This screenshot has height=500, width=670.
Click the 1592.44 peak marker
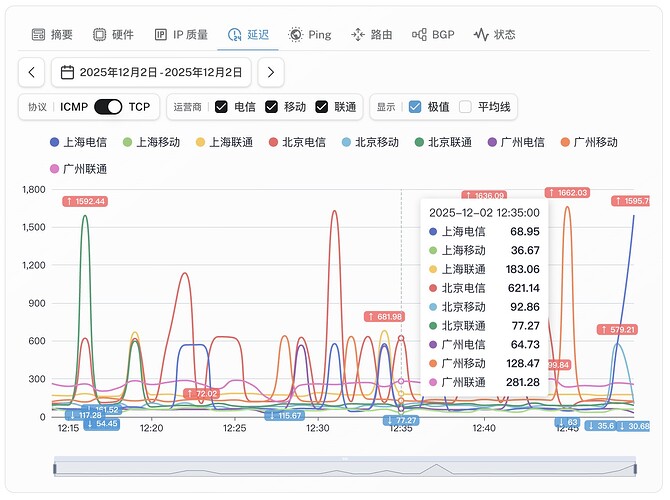[85, 201]
